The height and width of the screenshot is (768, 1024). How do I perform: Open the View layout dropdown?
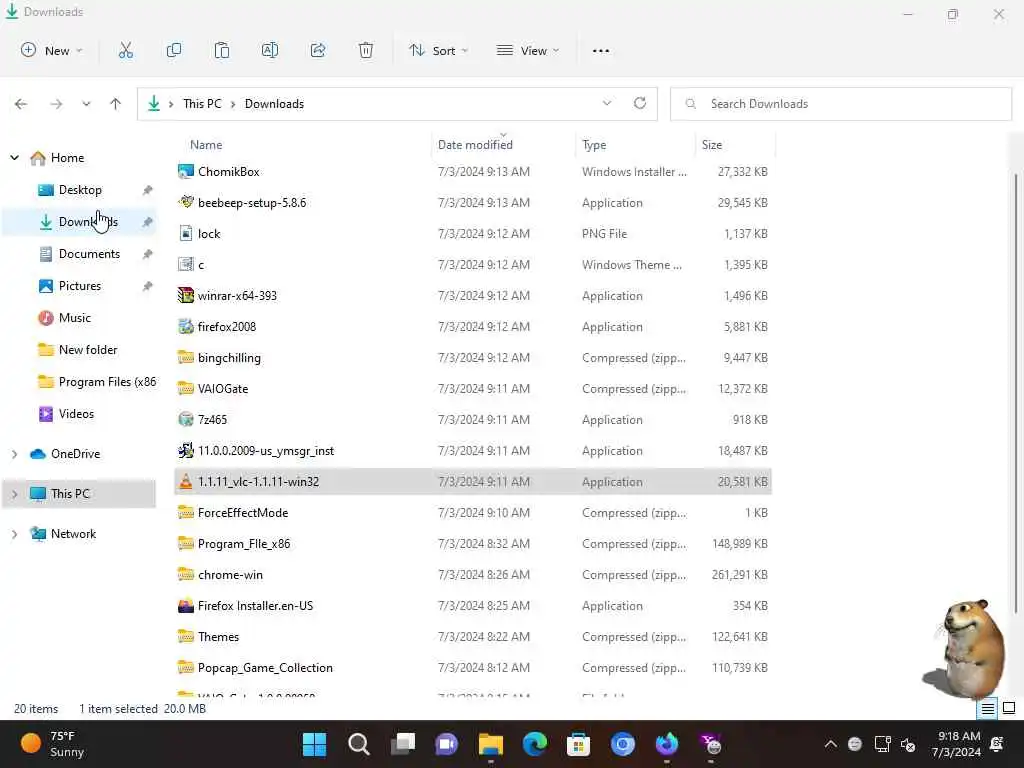click(528, 50)
